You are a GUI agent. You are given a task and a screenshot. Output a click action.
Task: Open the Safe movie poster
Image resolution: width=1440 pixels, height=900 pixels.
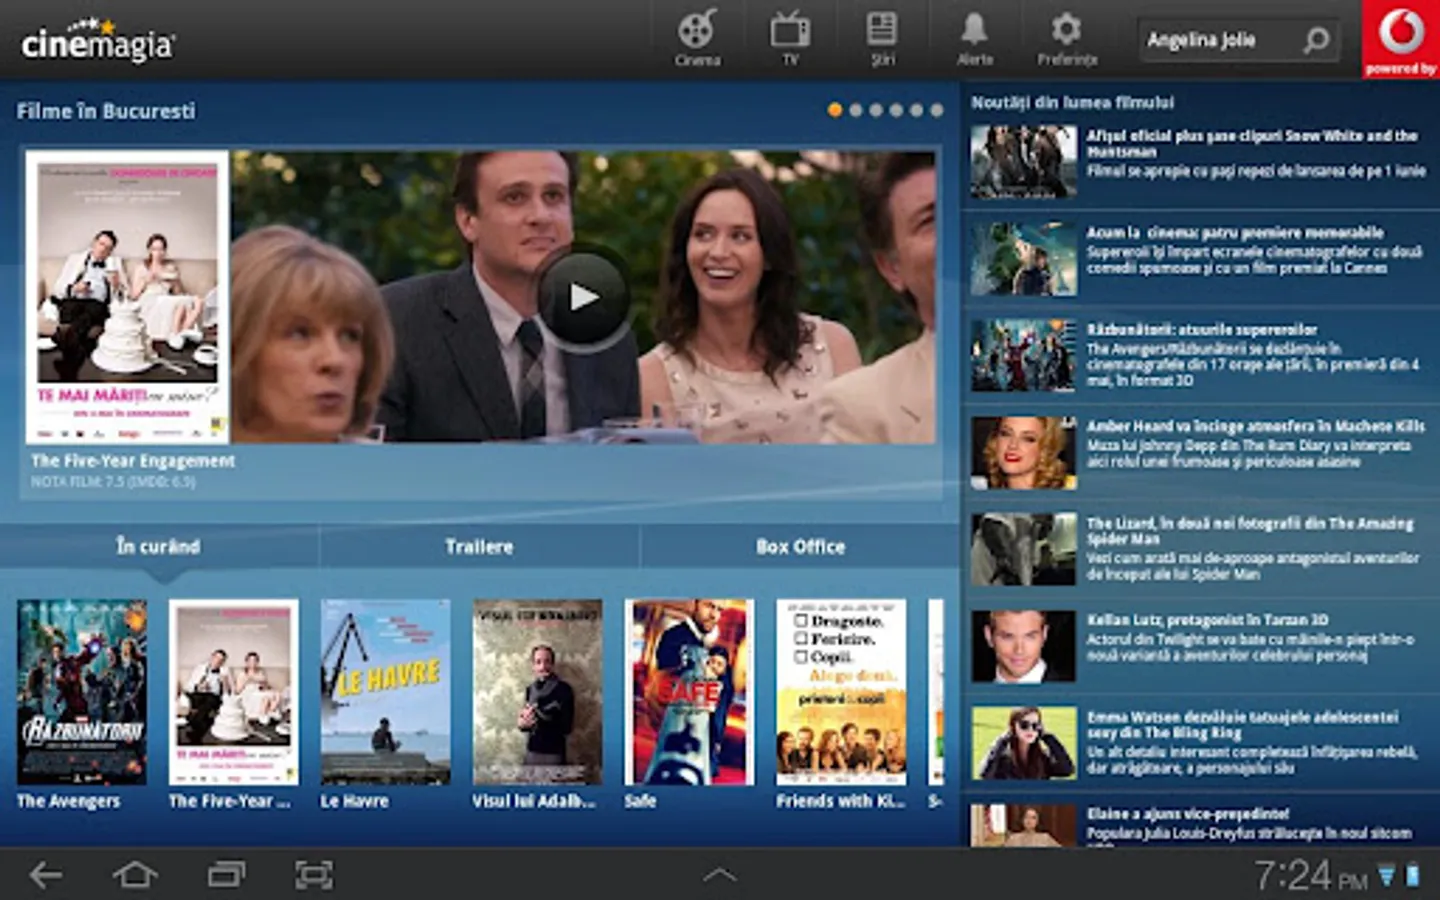pos(690,692)
